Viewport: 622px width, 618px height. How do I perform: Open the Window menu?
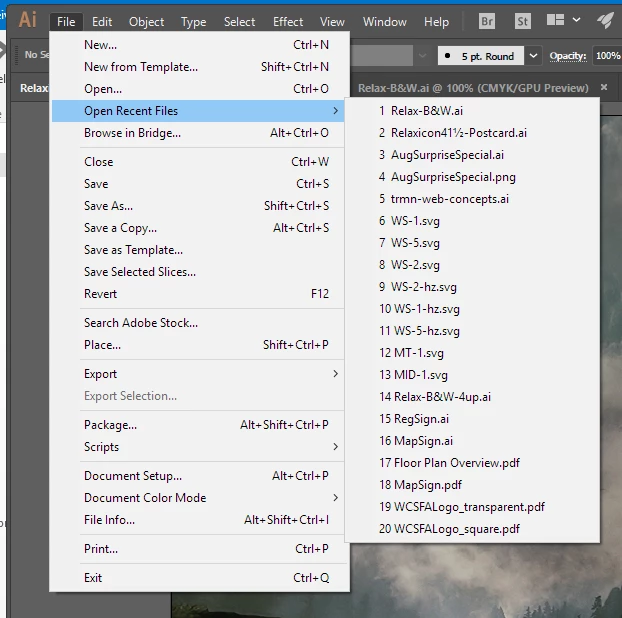pos(385,22)
